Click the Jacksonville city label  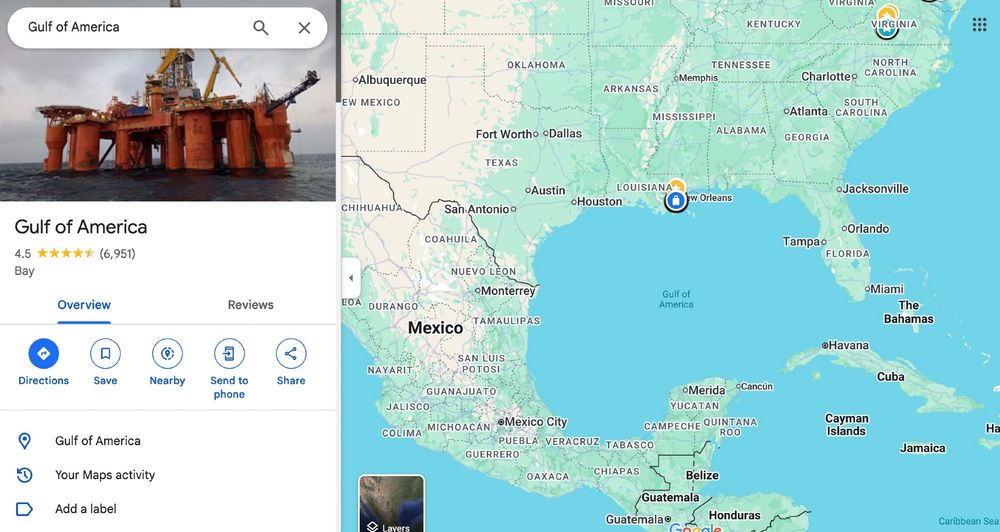pos(876,189)
